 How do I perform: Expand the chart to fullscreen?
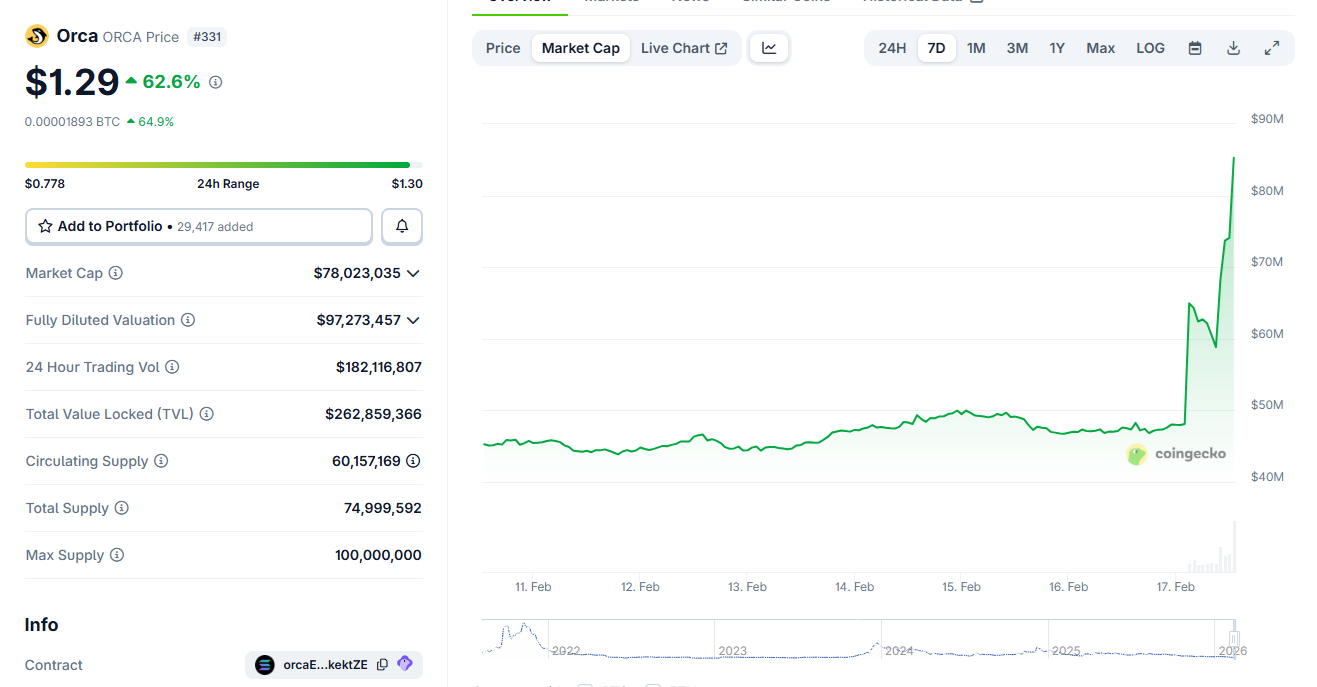[1272, 47]
